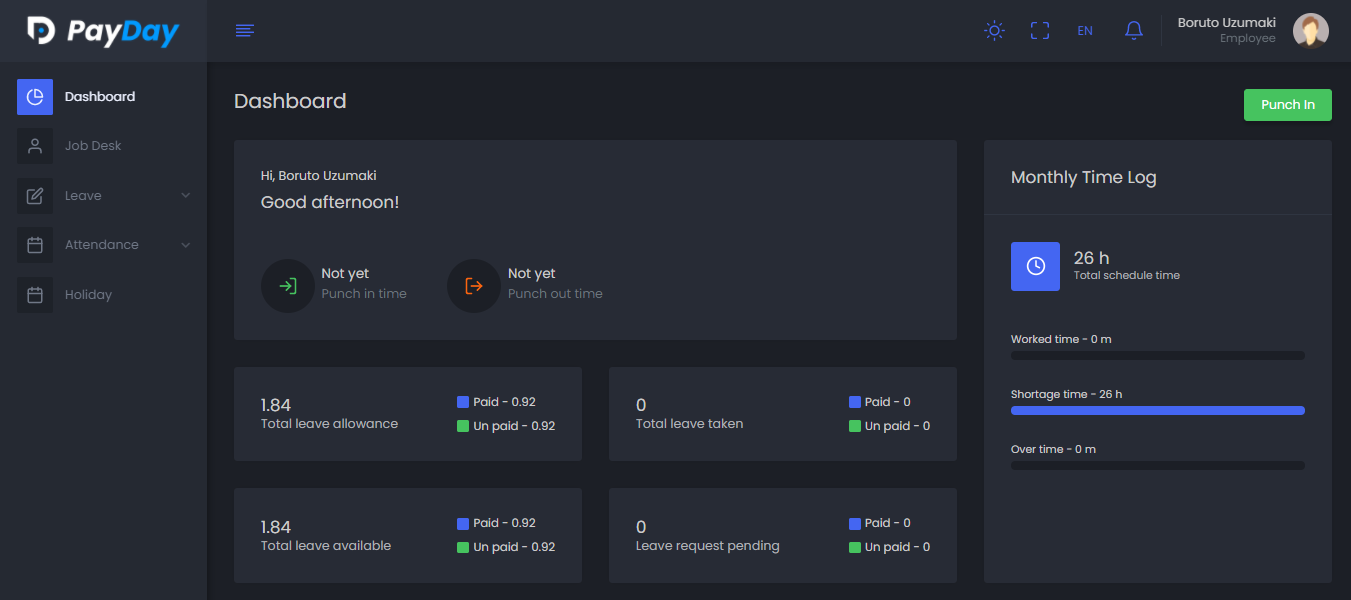1351x600 pixels.
Task: Click the green Punch In button
Action: (x=1288, y=105)
